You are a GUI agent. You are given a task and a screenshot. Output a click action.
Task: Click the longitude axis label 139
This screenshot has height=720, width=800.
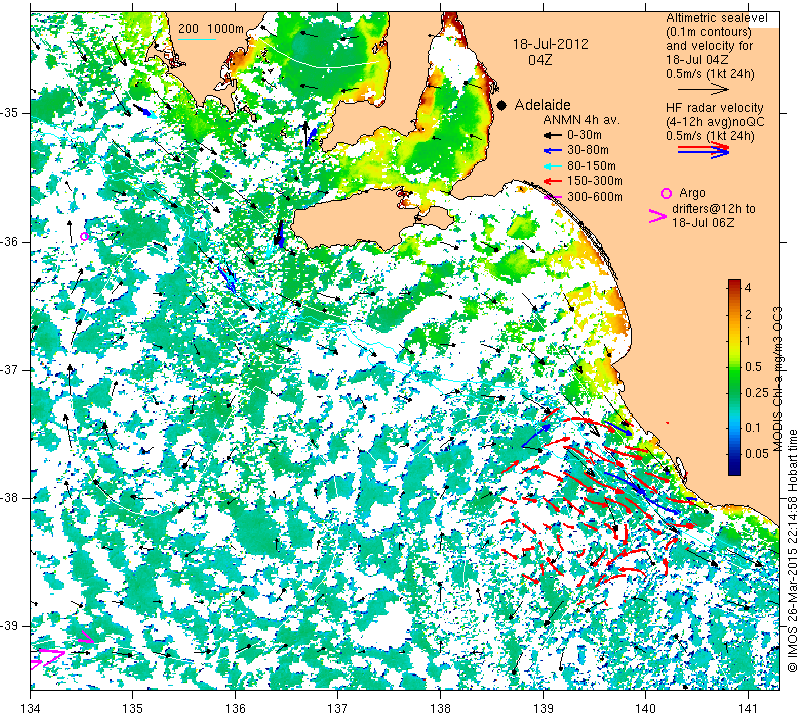(x=543, y=709)
